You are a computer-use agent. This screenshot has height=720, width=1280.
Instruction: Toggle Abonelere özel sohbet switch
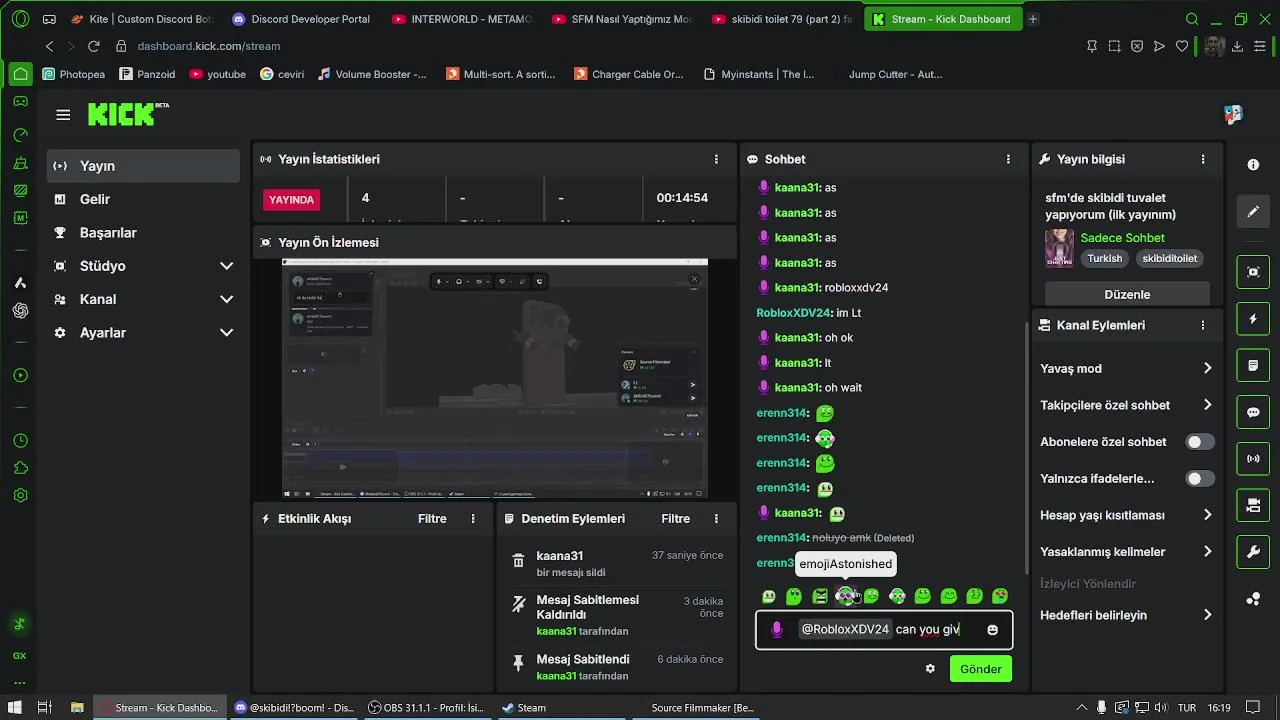[x=1200, y=442]
